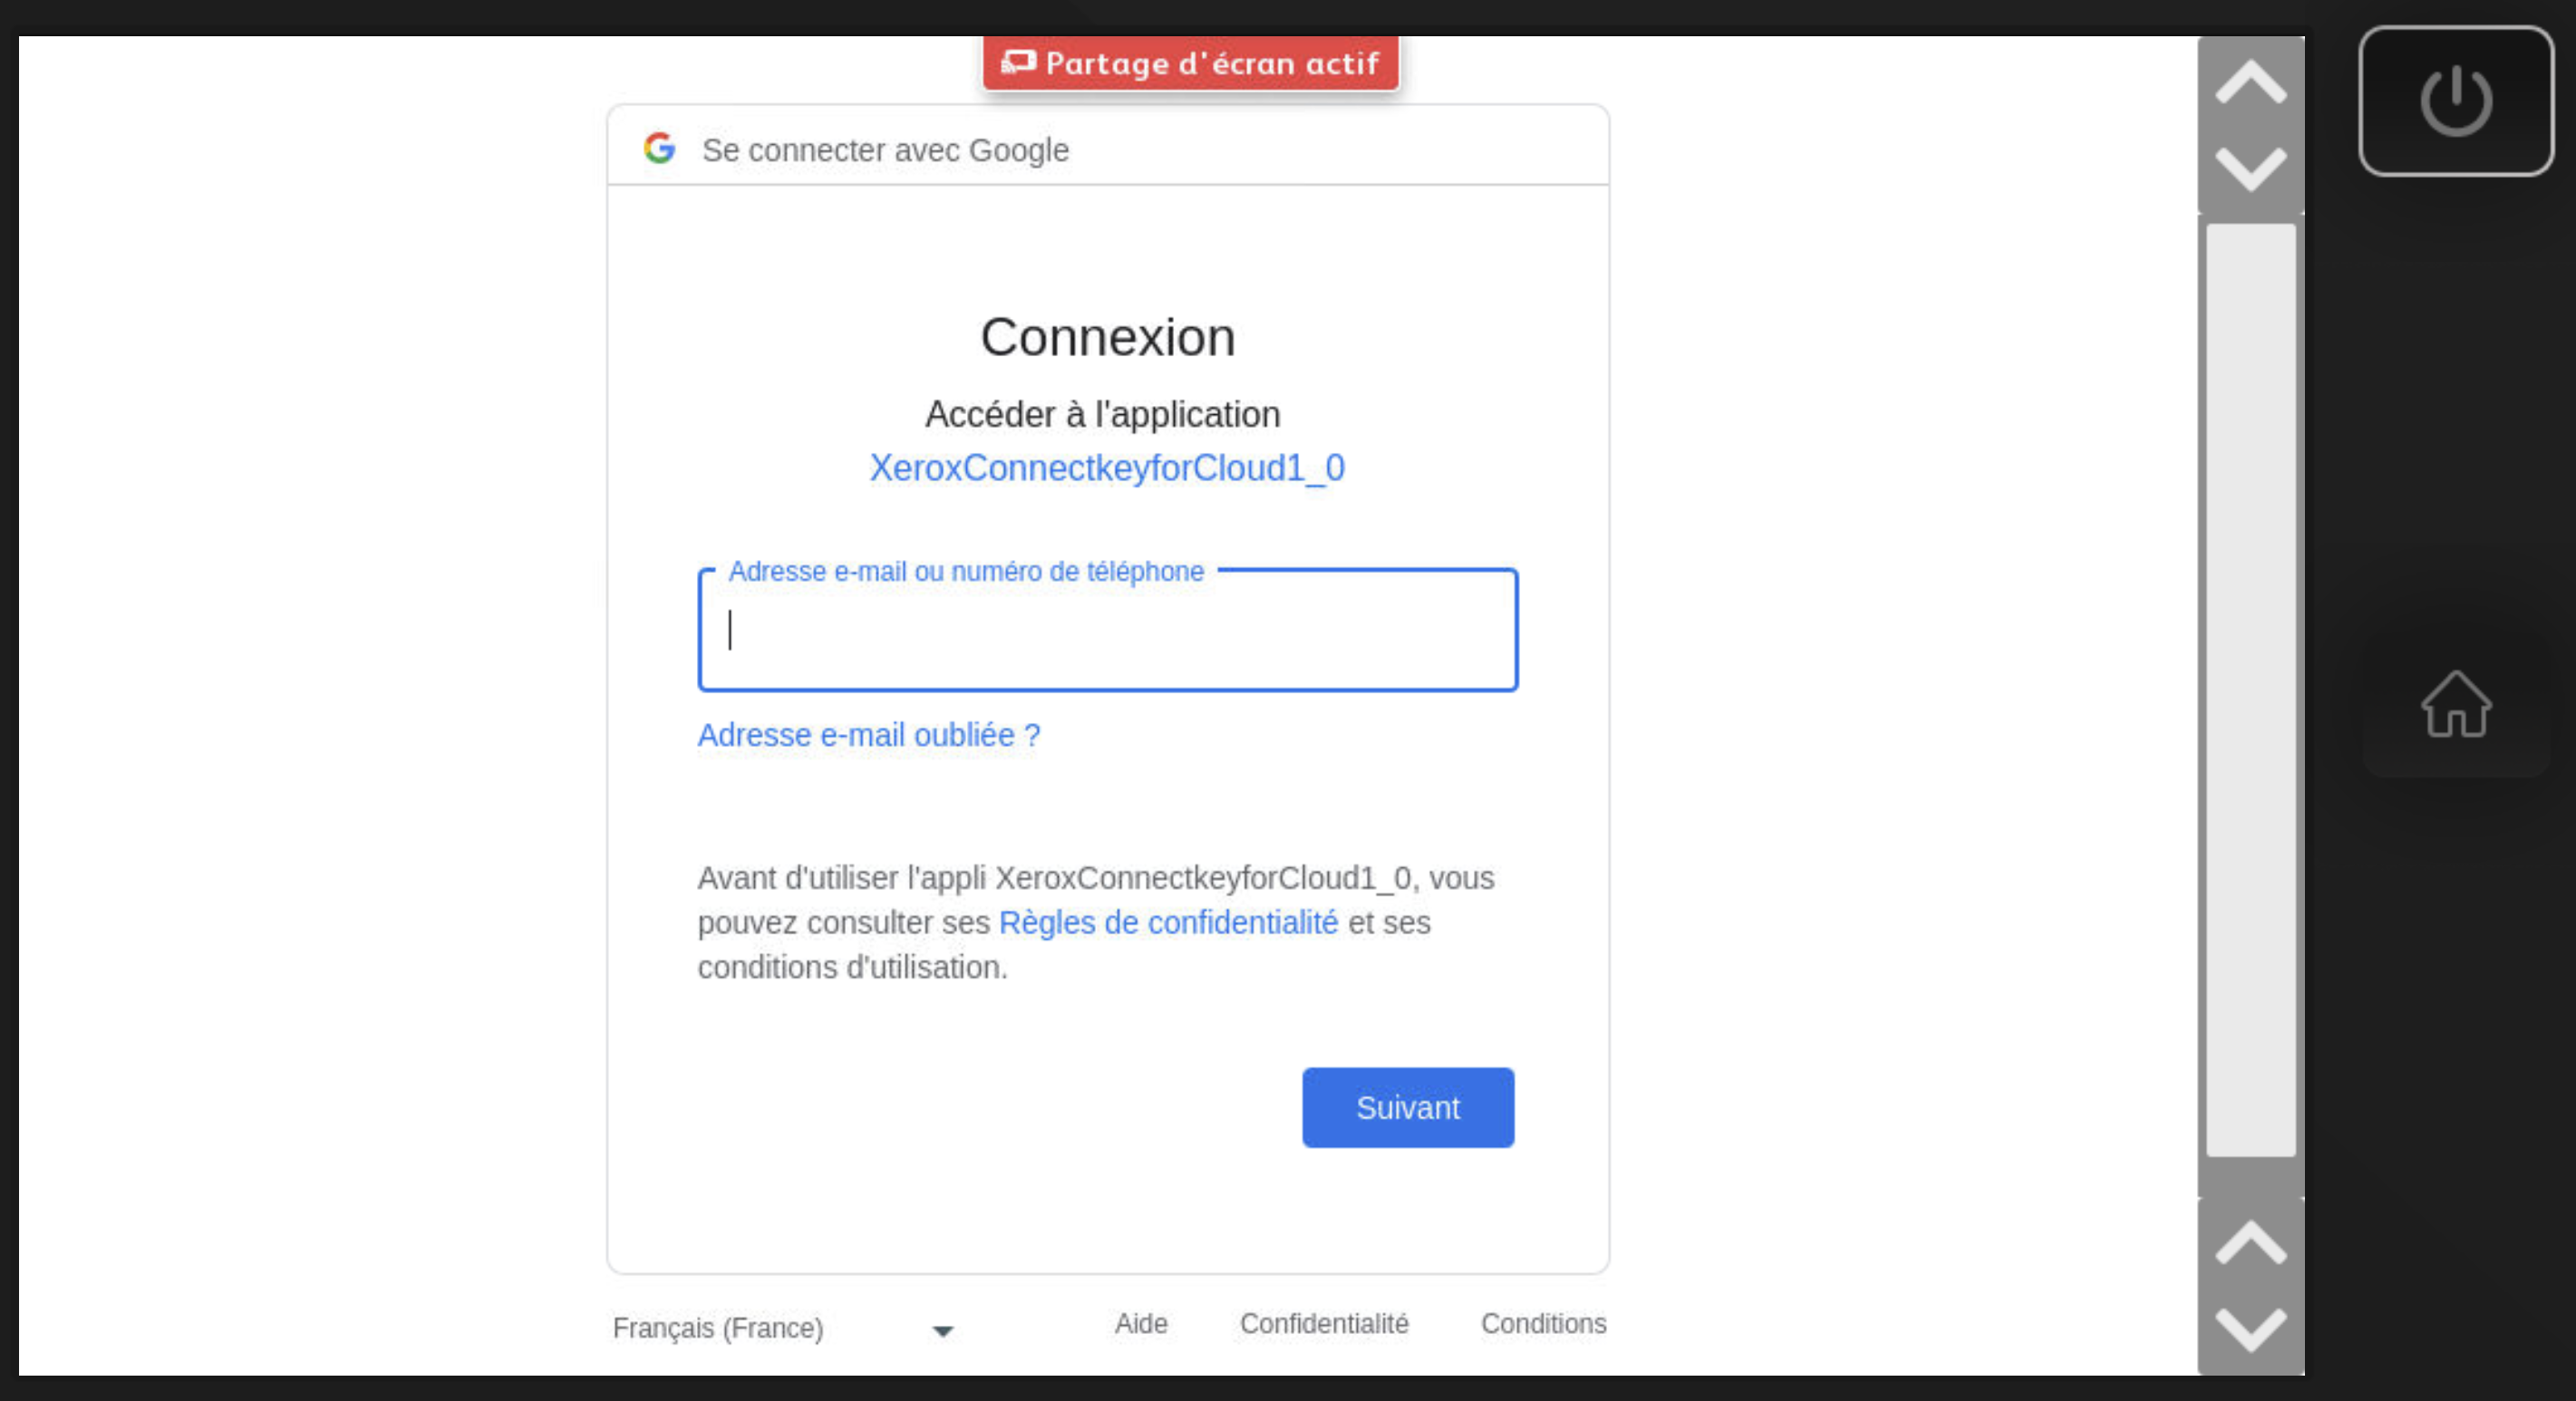Screen dimensions: 2576x1401
Task: Open the Conditions footer link
Action: click(1543, 1323)
